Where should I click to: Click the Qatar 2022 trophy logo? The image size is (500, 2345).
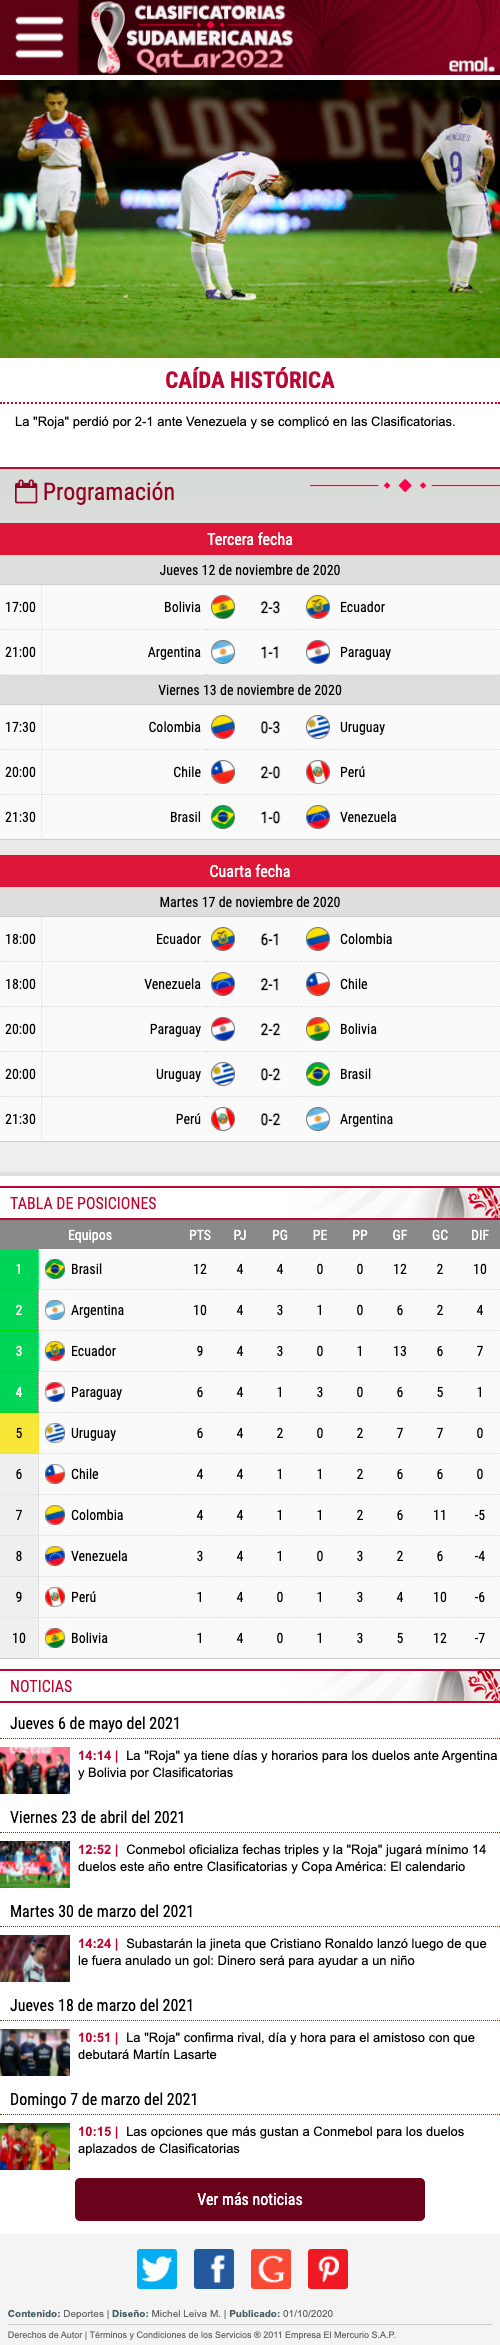point(106,37)
